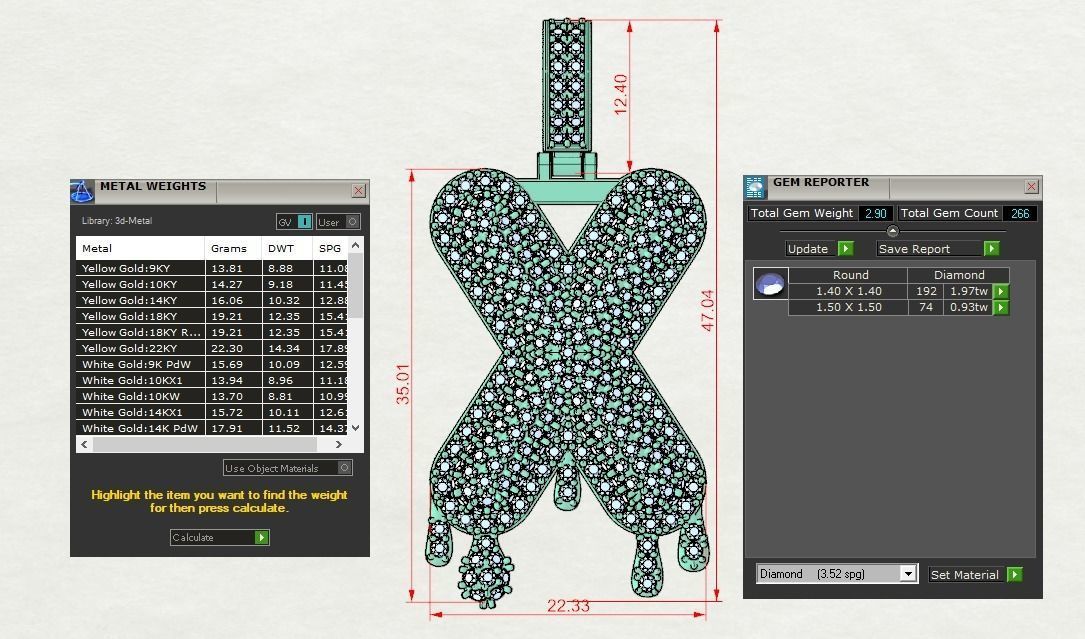The image size is (1085, 639).
Task: Collapse the Gem Reporter summary arrow
Action: tap(893, 231)
